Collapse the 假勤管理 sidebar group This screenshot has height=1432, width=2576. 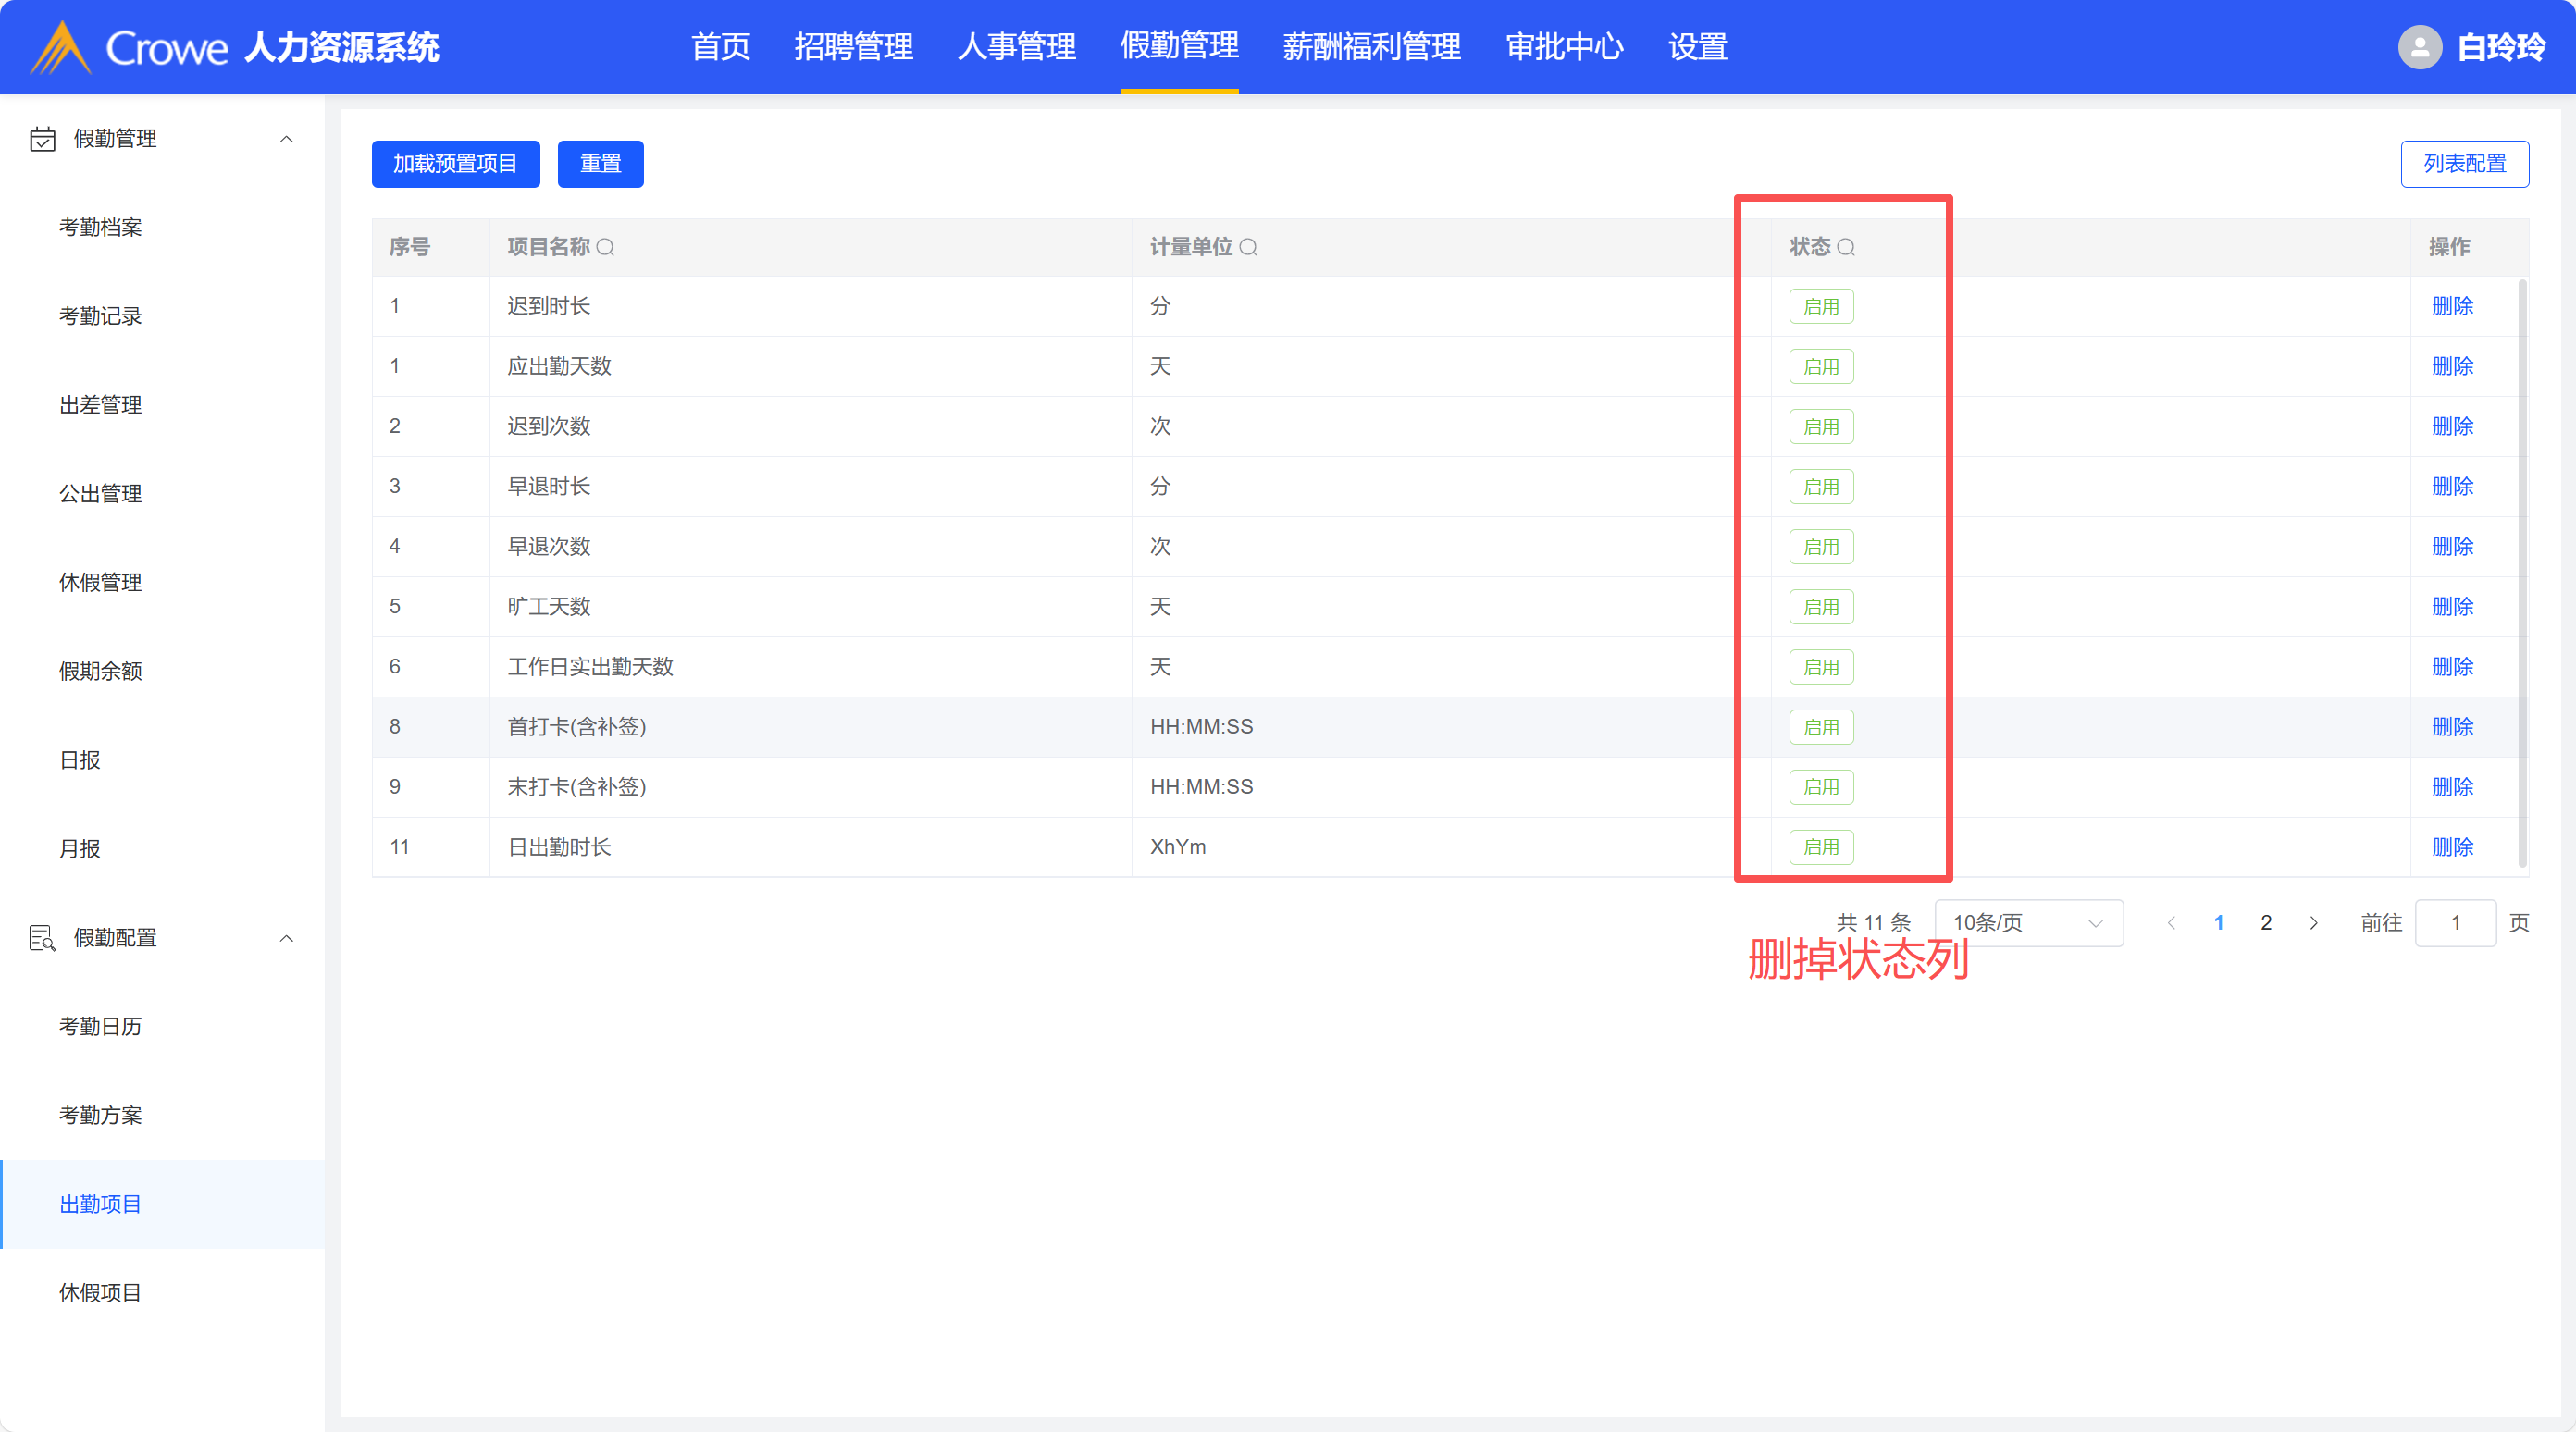[x=286, y=139]
